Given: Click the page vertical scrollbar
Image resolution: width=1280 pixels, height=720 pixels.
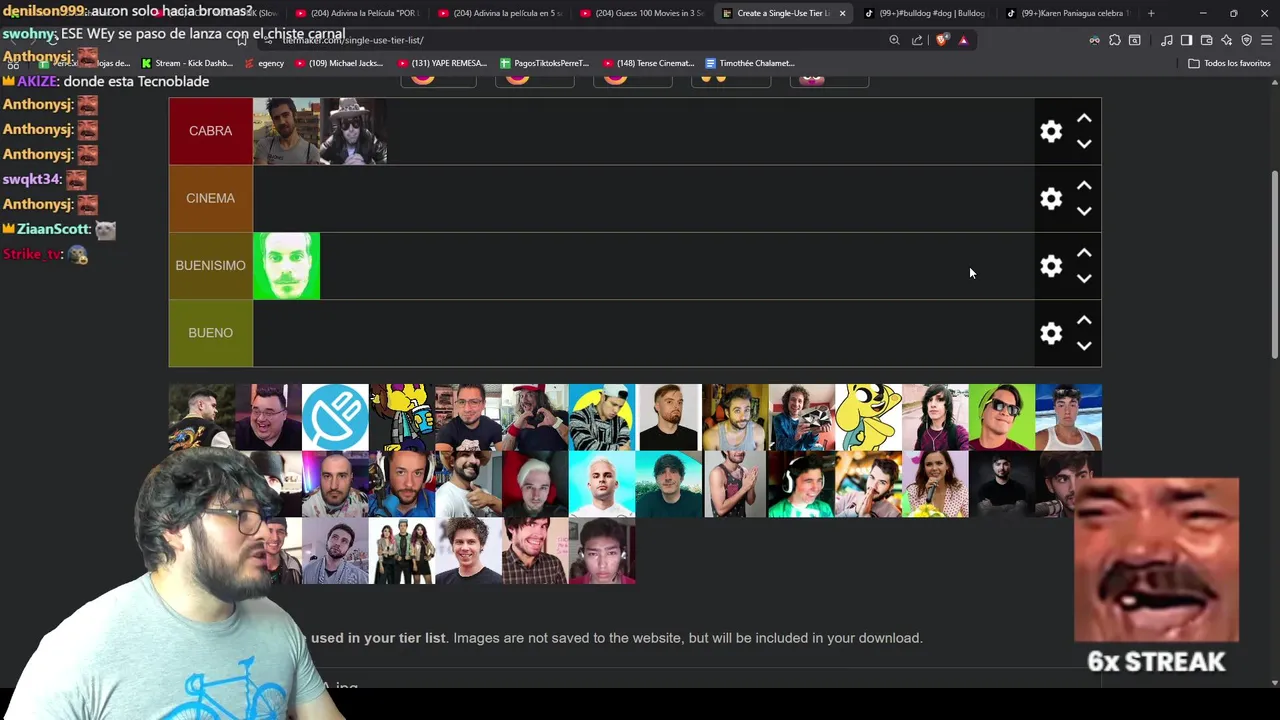Looking at the screenshot, I should (x=1274, y=264).
